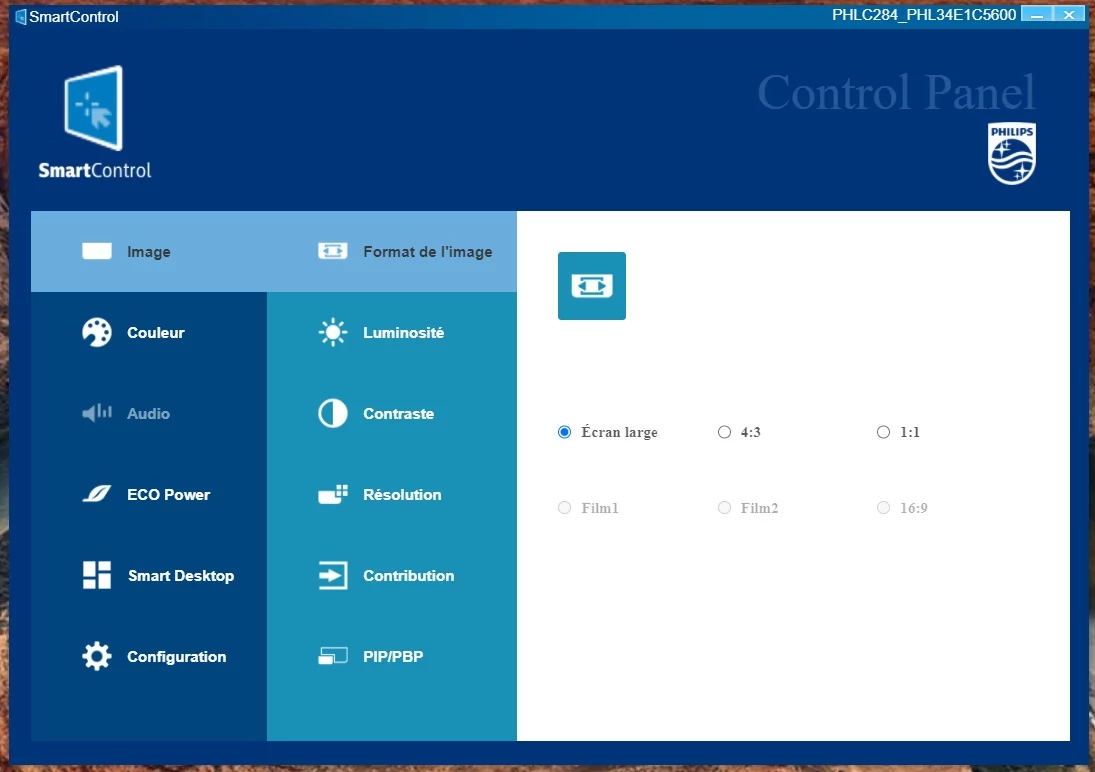Select the 4:3 aspect ratio option
Viewport: 1095px width, 772px height.
(x=724, y=432)
